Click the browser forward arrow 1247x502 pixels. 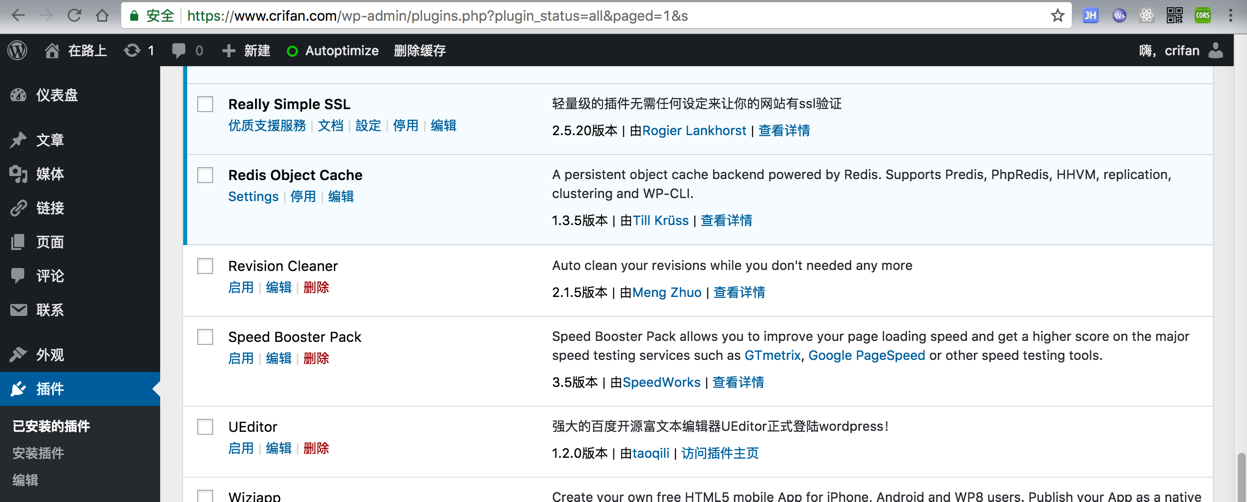coord(46,15)
